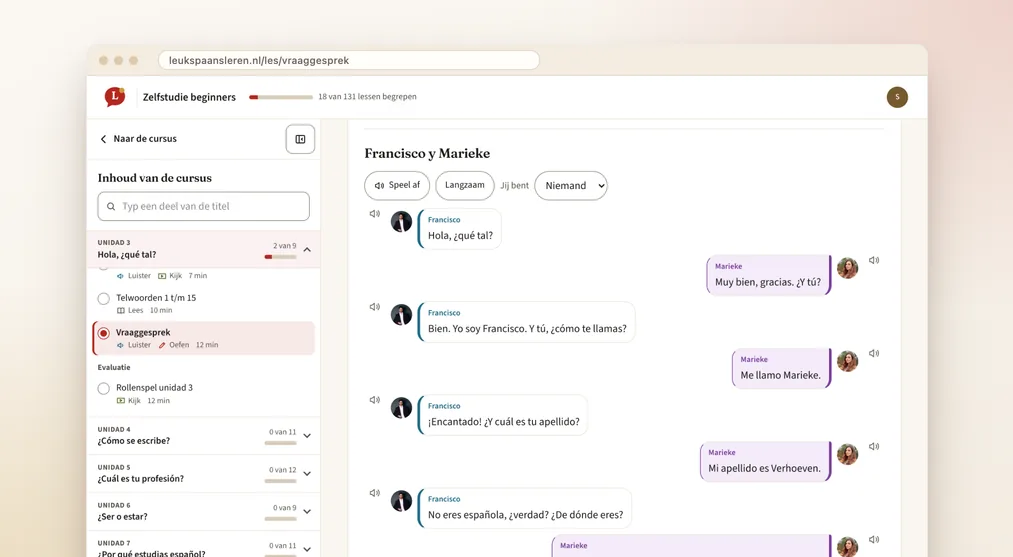Open the Vraaggesprek lesson title
This screenshot has height=557, width=1013.
tap(143, 332)
